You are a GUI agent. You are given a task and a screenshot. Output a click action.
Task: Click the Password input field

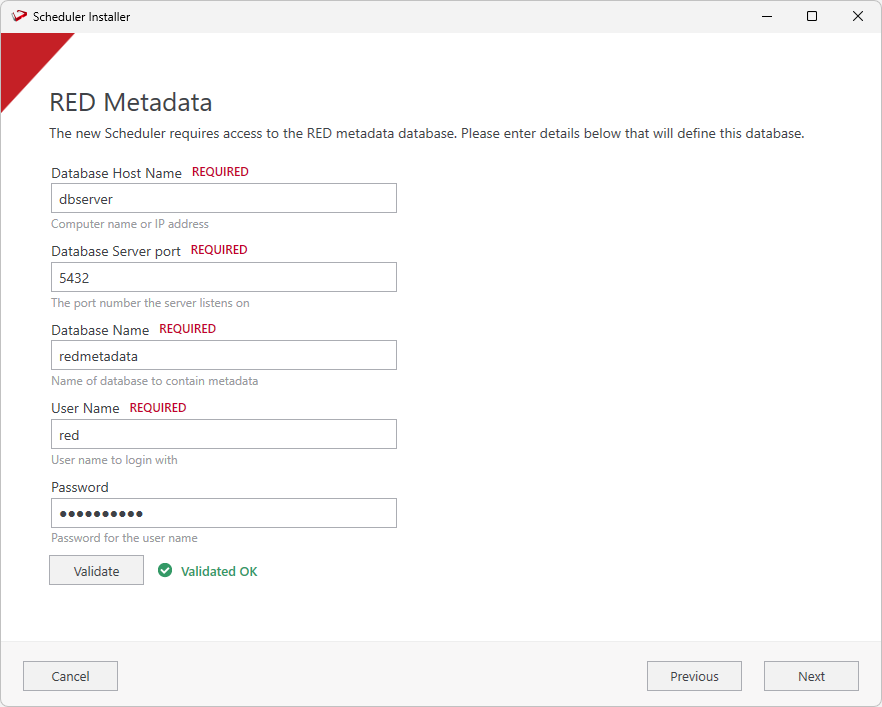pyautogui.click(x=224, y=513)
